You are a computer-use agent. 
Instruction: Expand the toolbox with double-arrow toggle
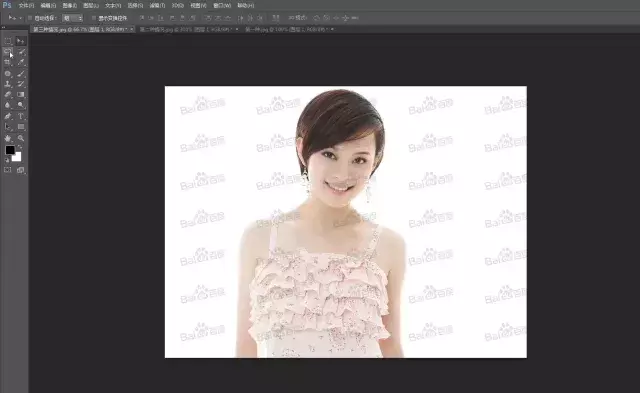(3, 27)
